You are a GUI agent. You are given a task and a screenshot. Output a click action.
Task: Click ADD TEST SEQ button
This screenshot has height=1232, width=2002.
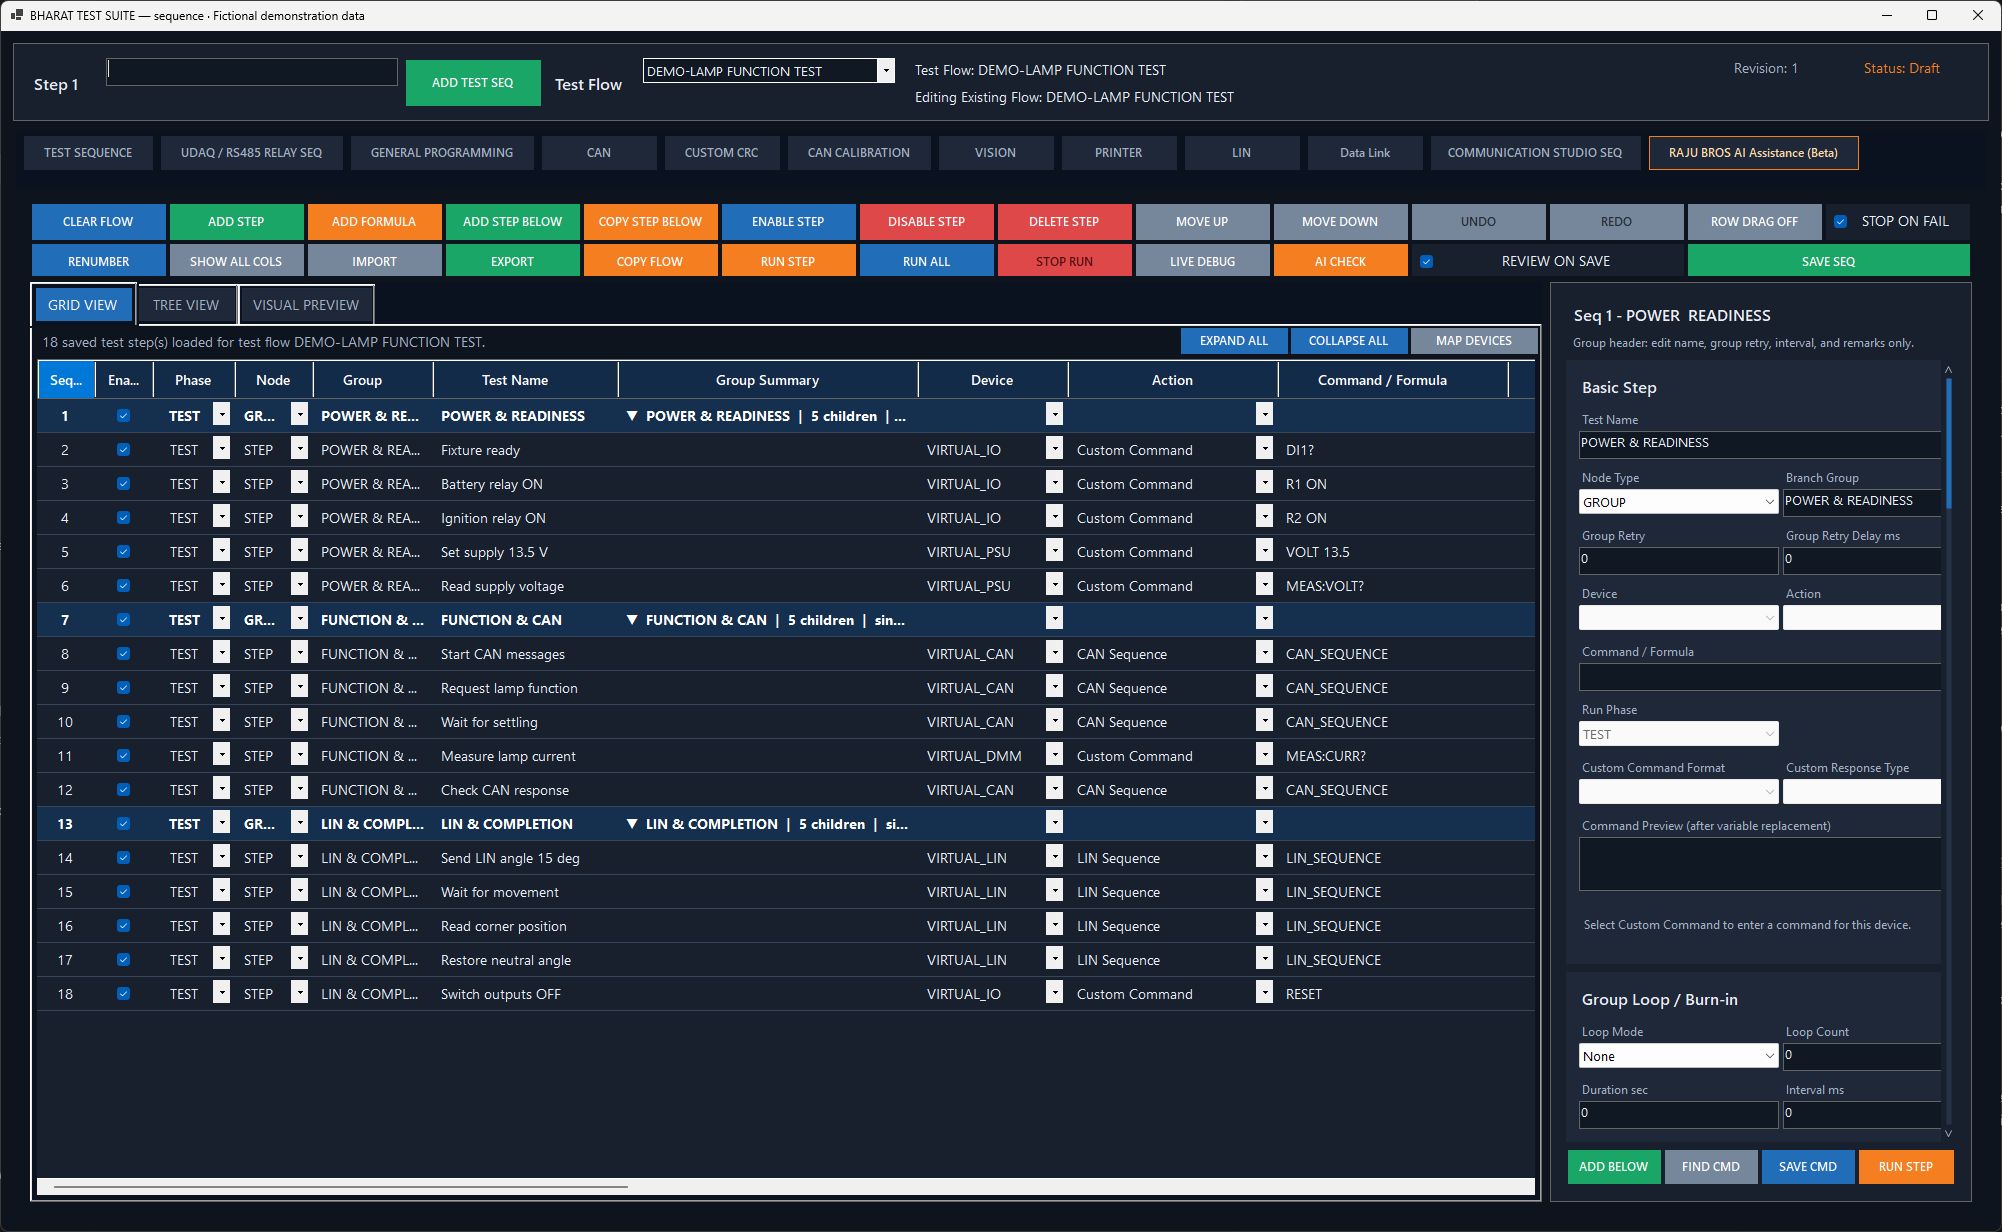(x=473, y=83)
